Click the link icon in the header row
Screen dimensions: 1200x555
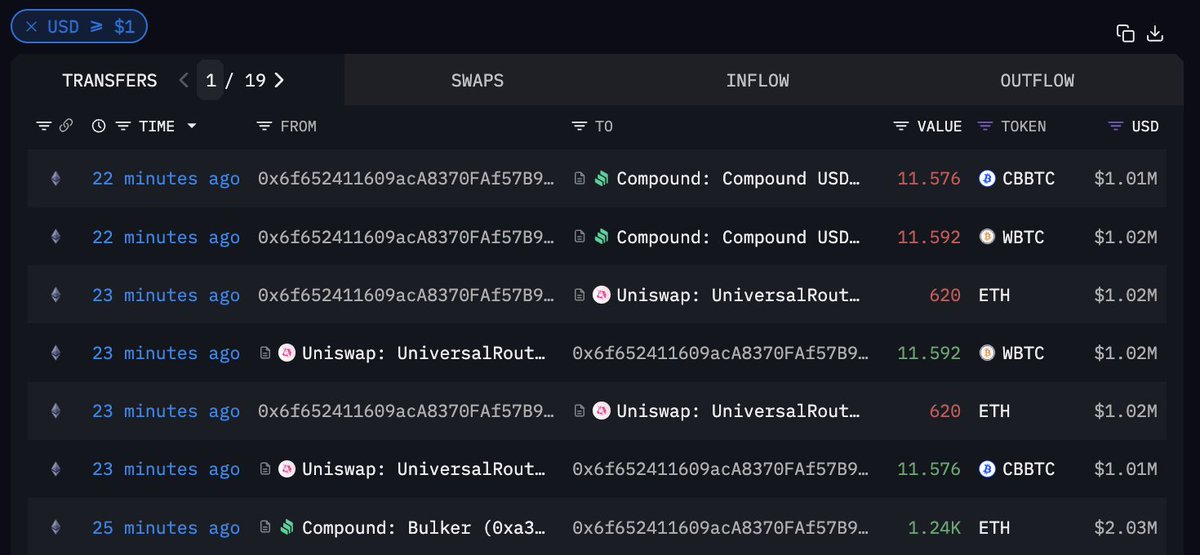(66, 126)
